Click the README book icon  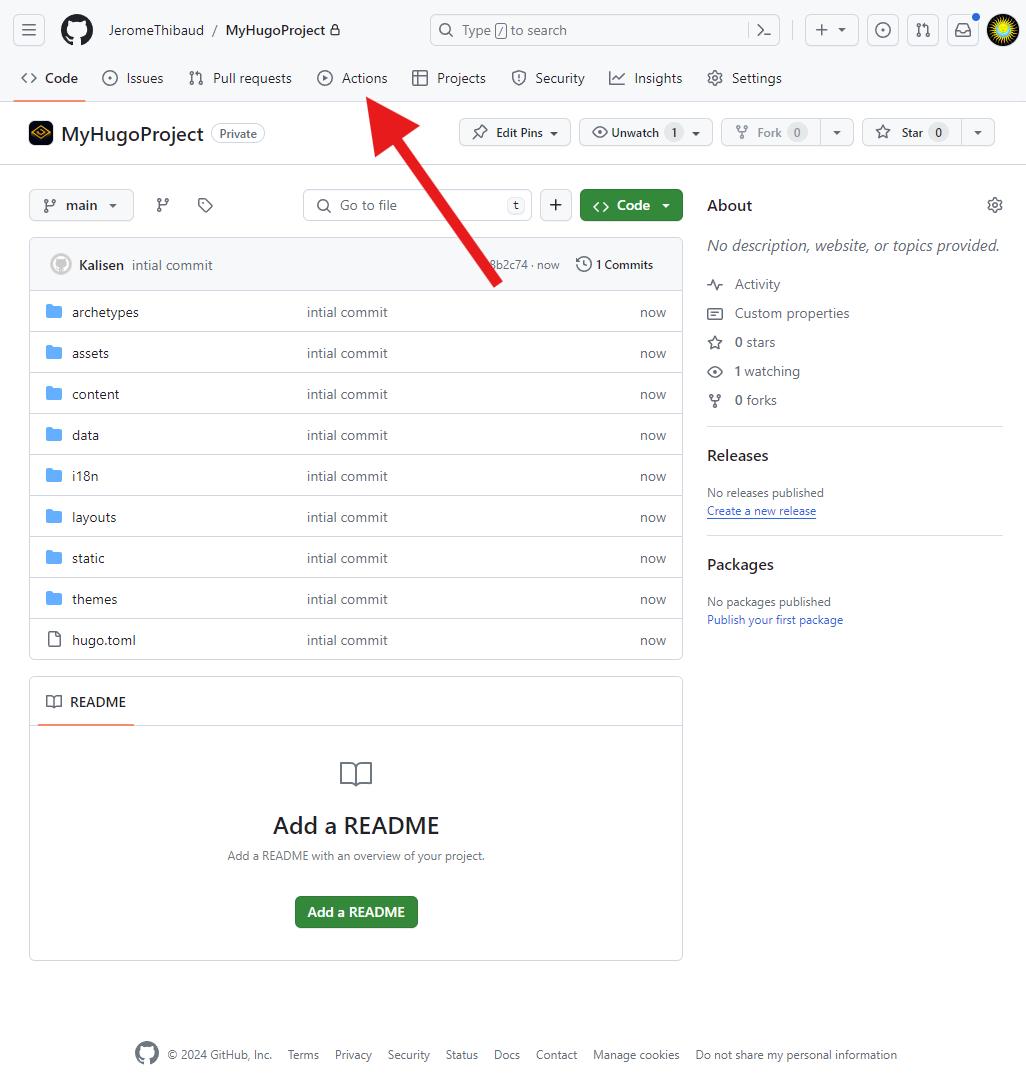pos(54,702)
